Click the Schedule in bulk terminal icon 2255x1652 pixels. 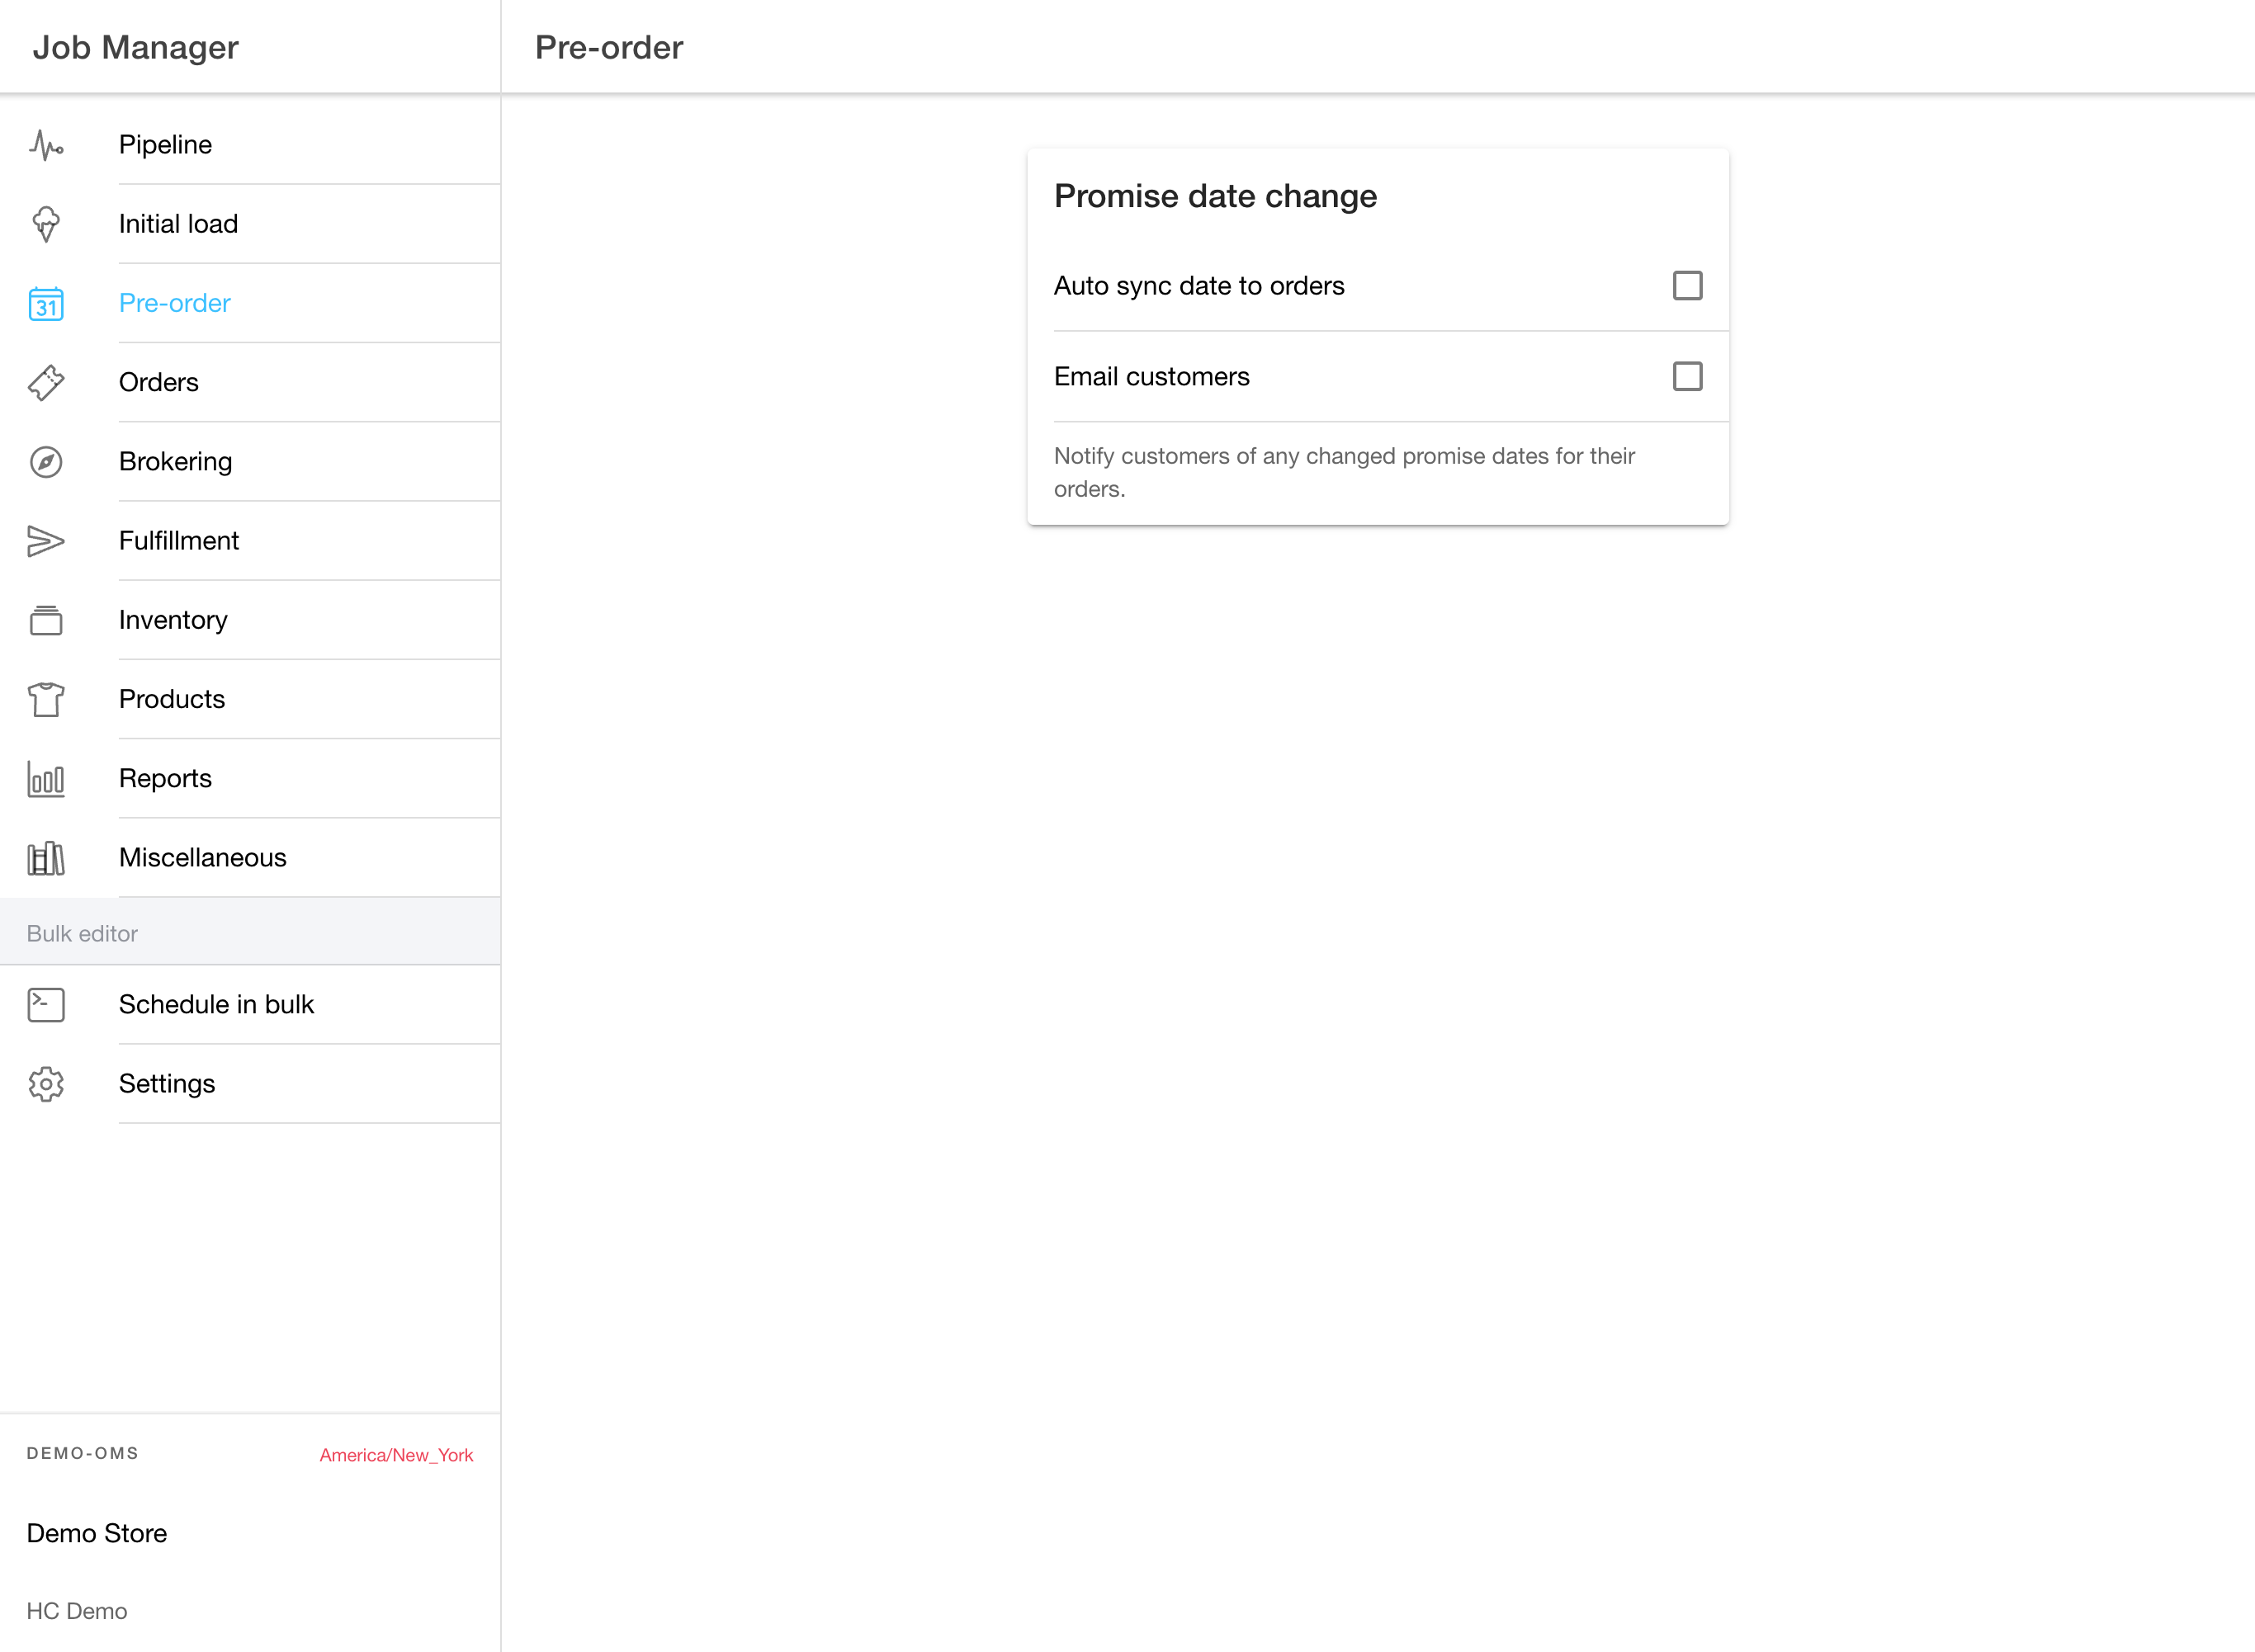point(46,1004)
